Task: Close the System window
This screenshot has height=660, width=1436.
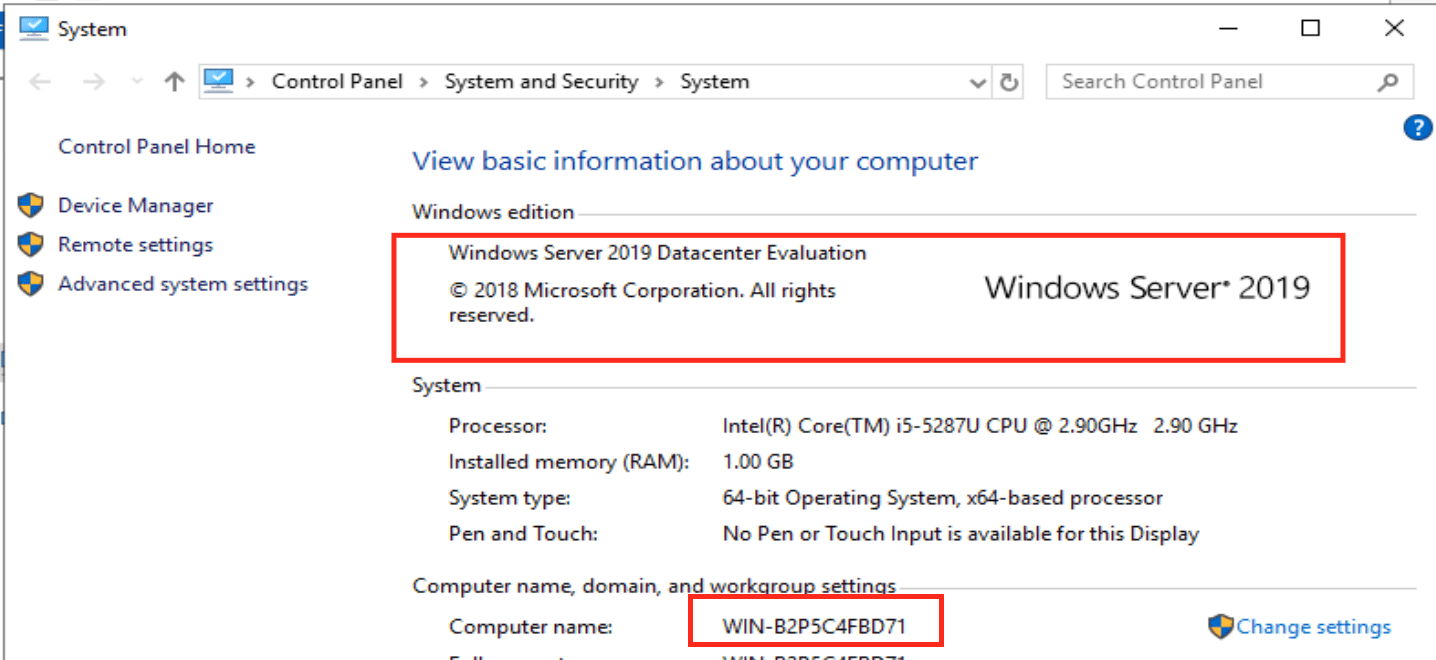Action: pyautogui.click(x=1394, y=29)
